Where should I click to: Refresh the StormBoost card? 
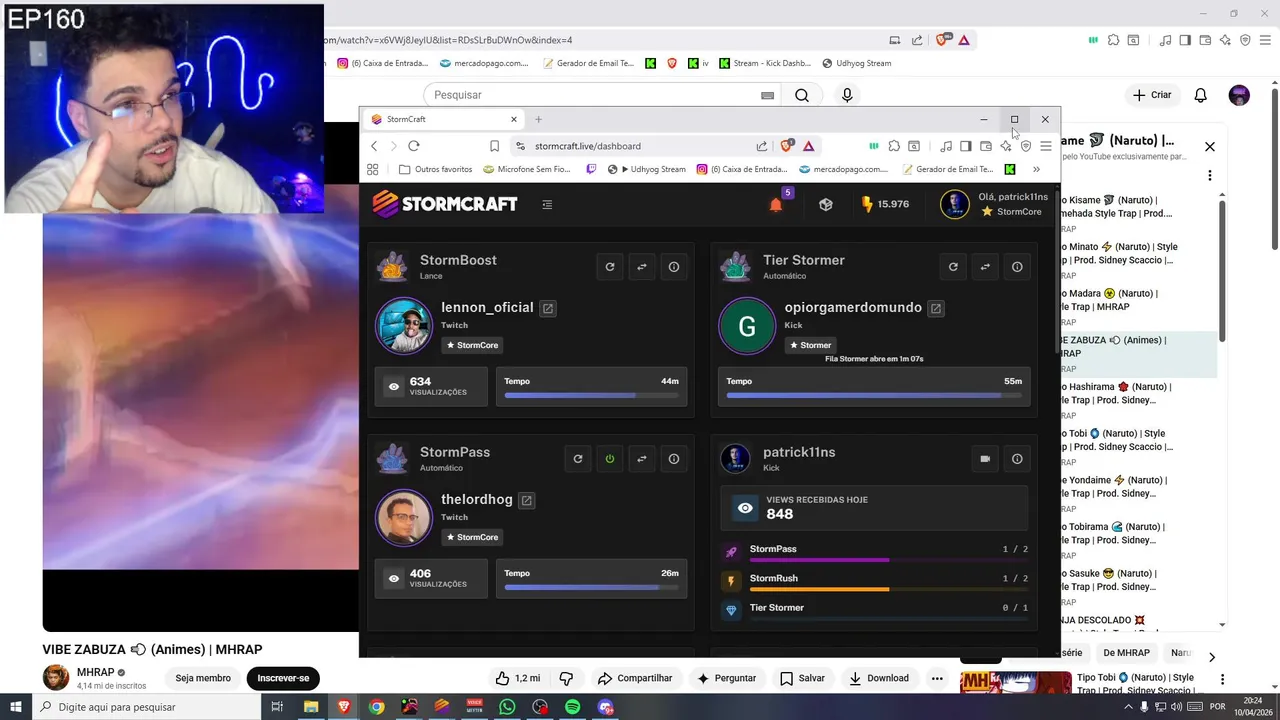[x=610, y=267]
